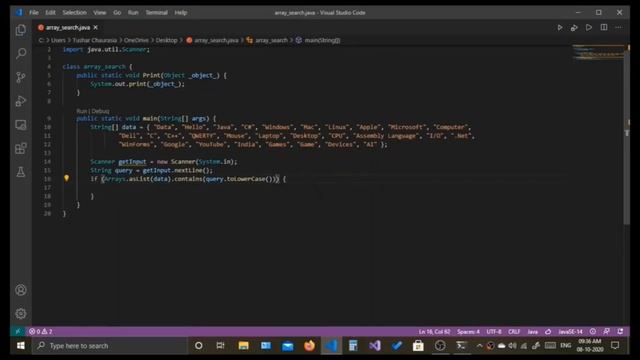The image size is (640, 360).
Task: Open the Search view in activity bar
Action: 21,53
